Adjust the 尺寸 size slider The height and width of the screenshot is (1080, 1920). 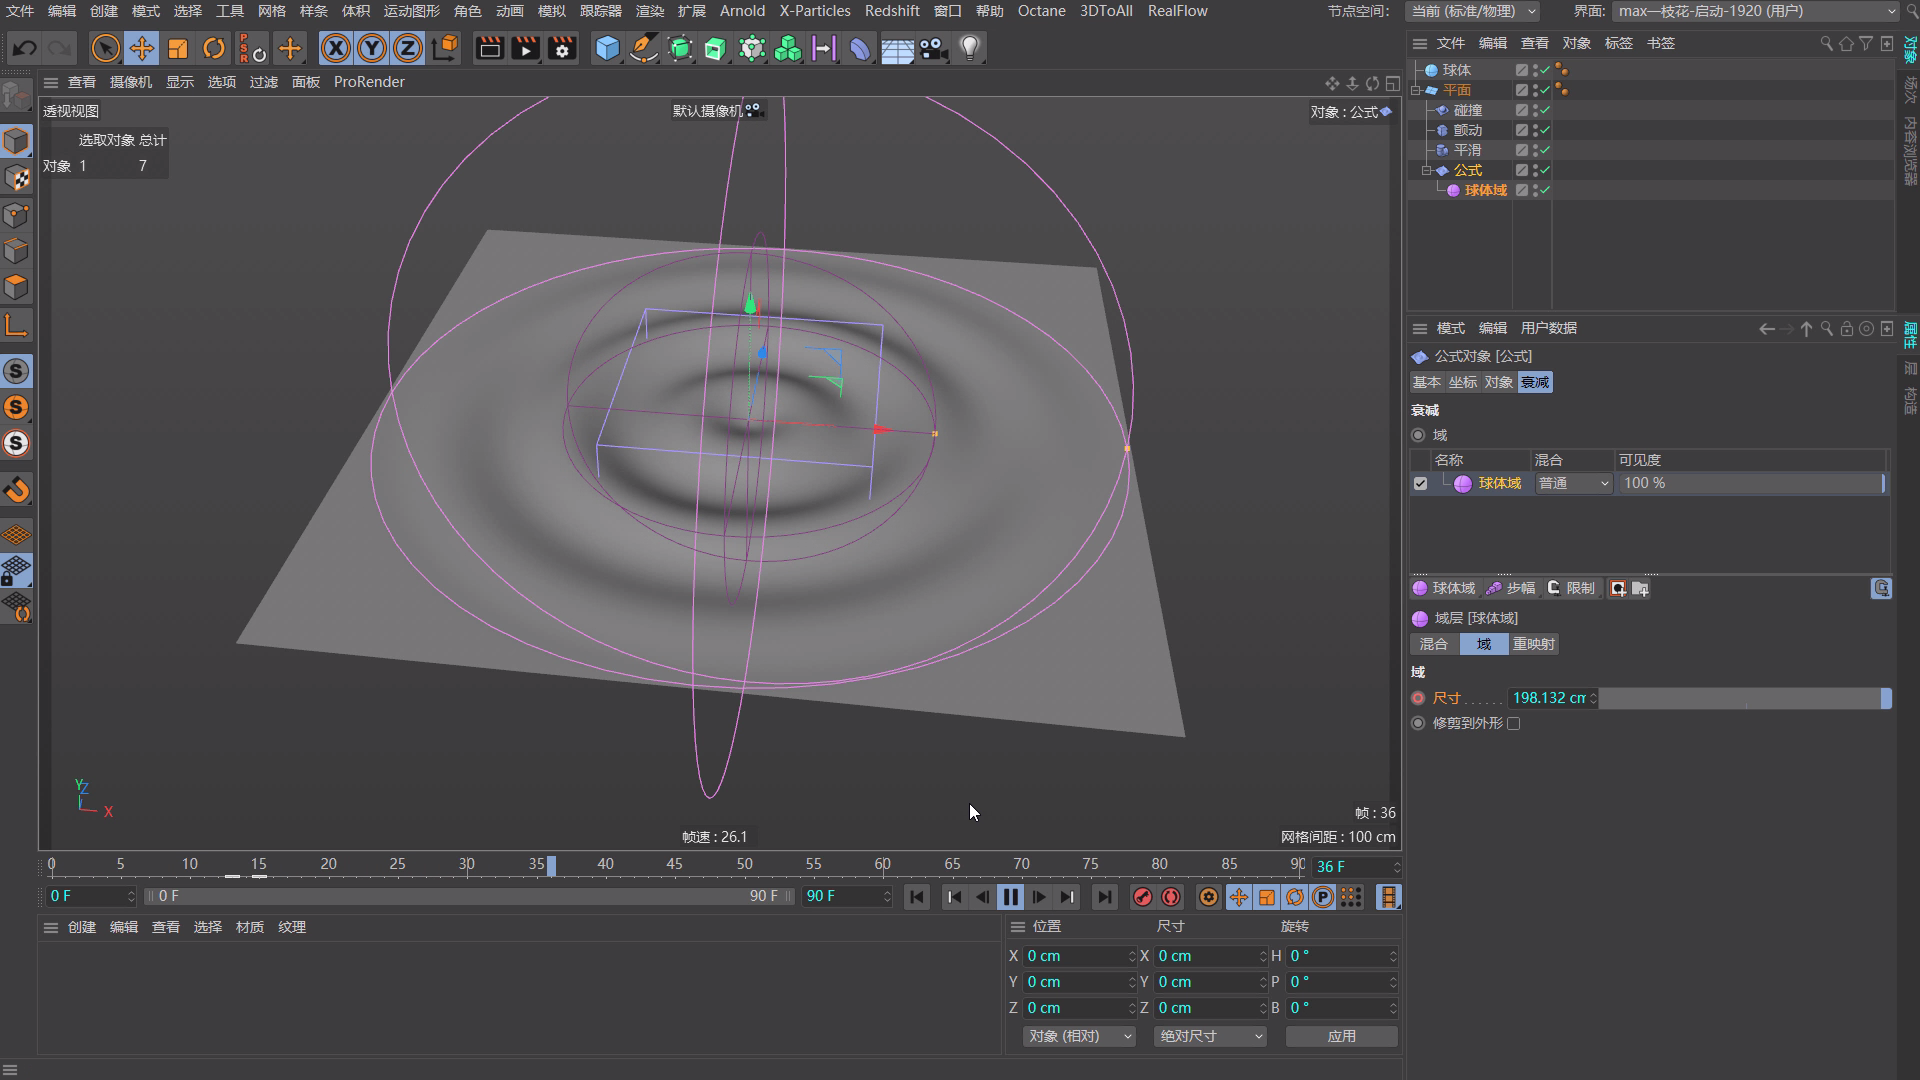tap(1744, 698)
